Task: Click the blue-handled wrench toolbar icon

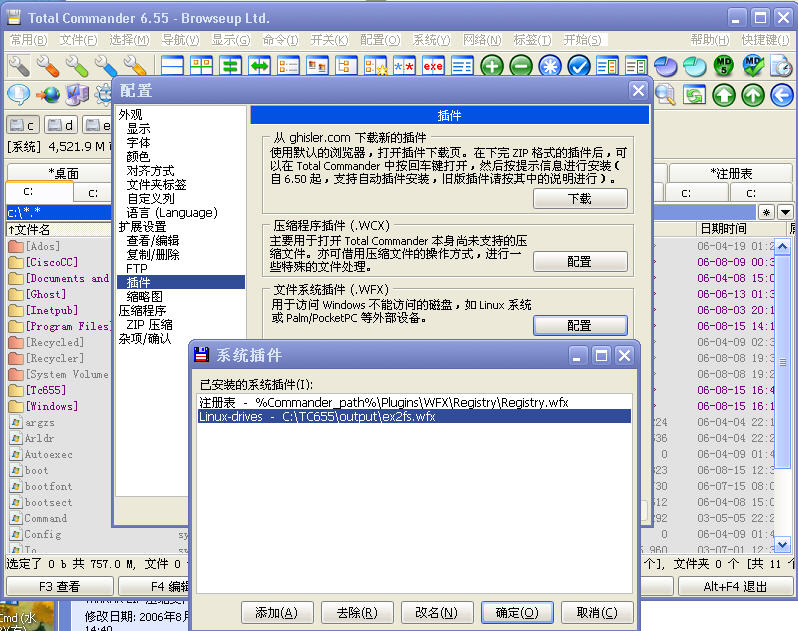Action: pos(106,66)
